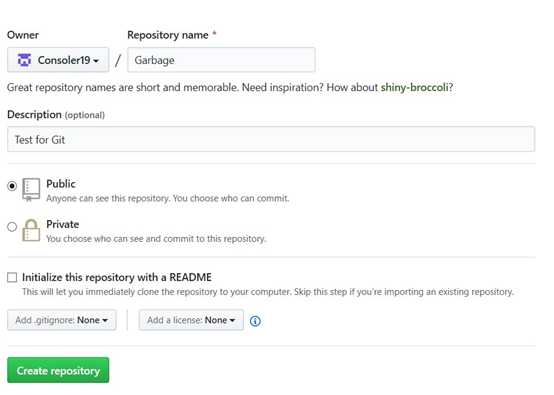The image size is (554, 395).
Task: Focus the Repository name field containing Garbage
Action: 221,60
